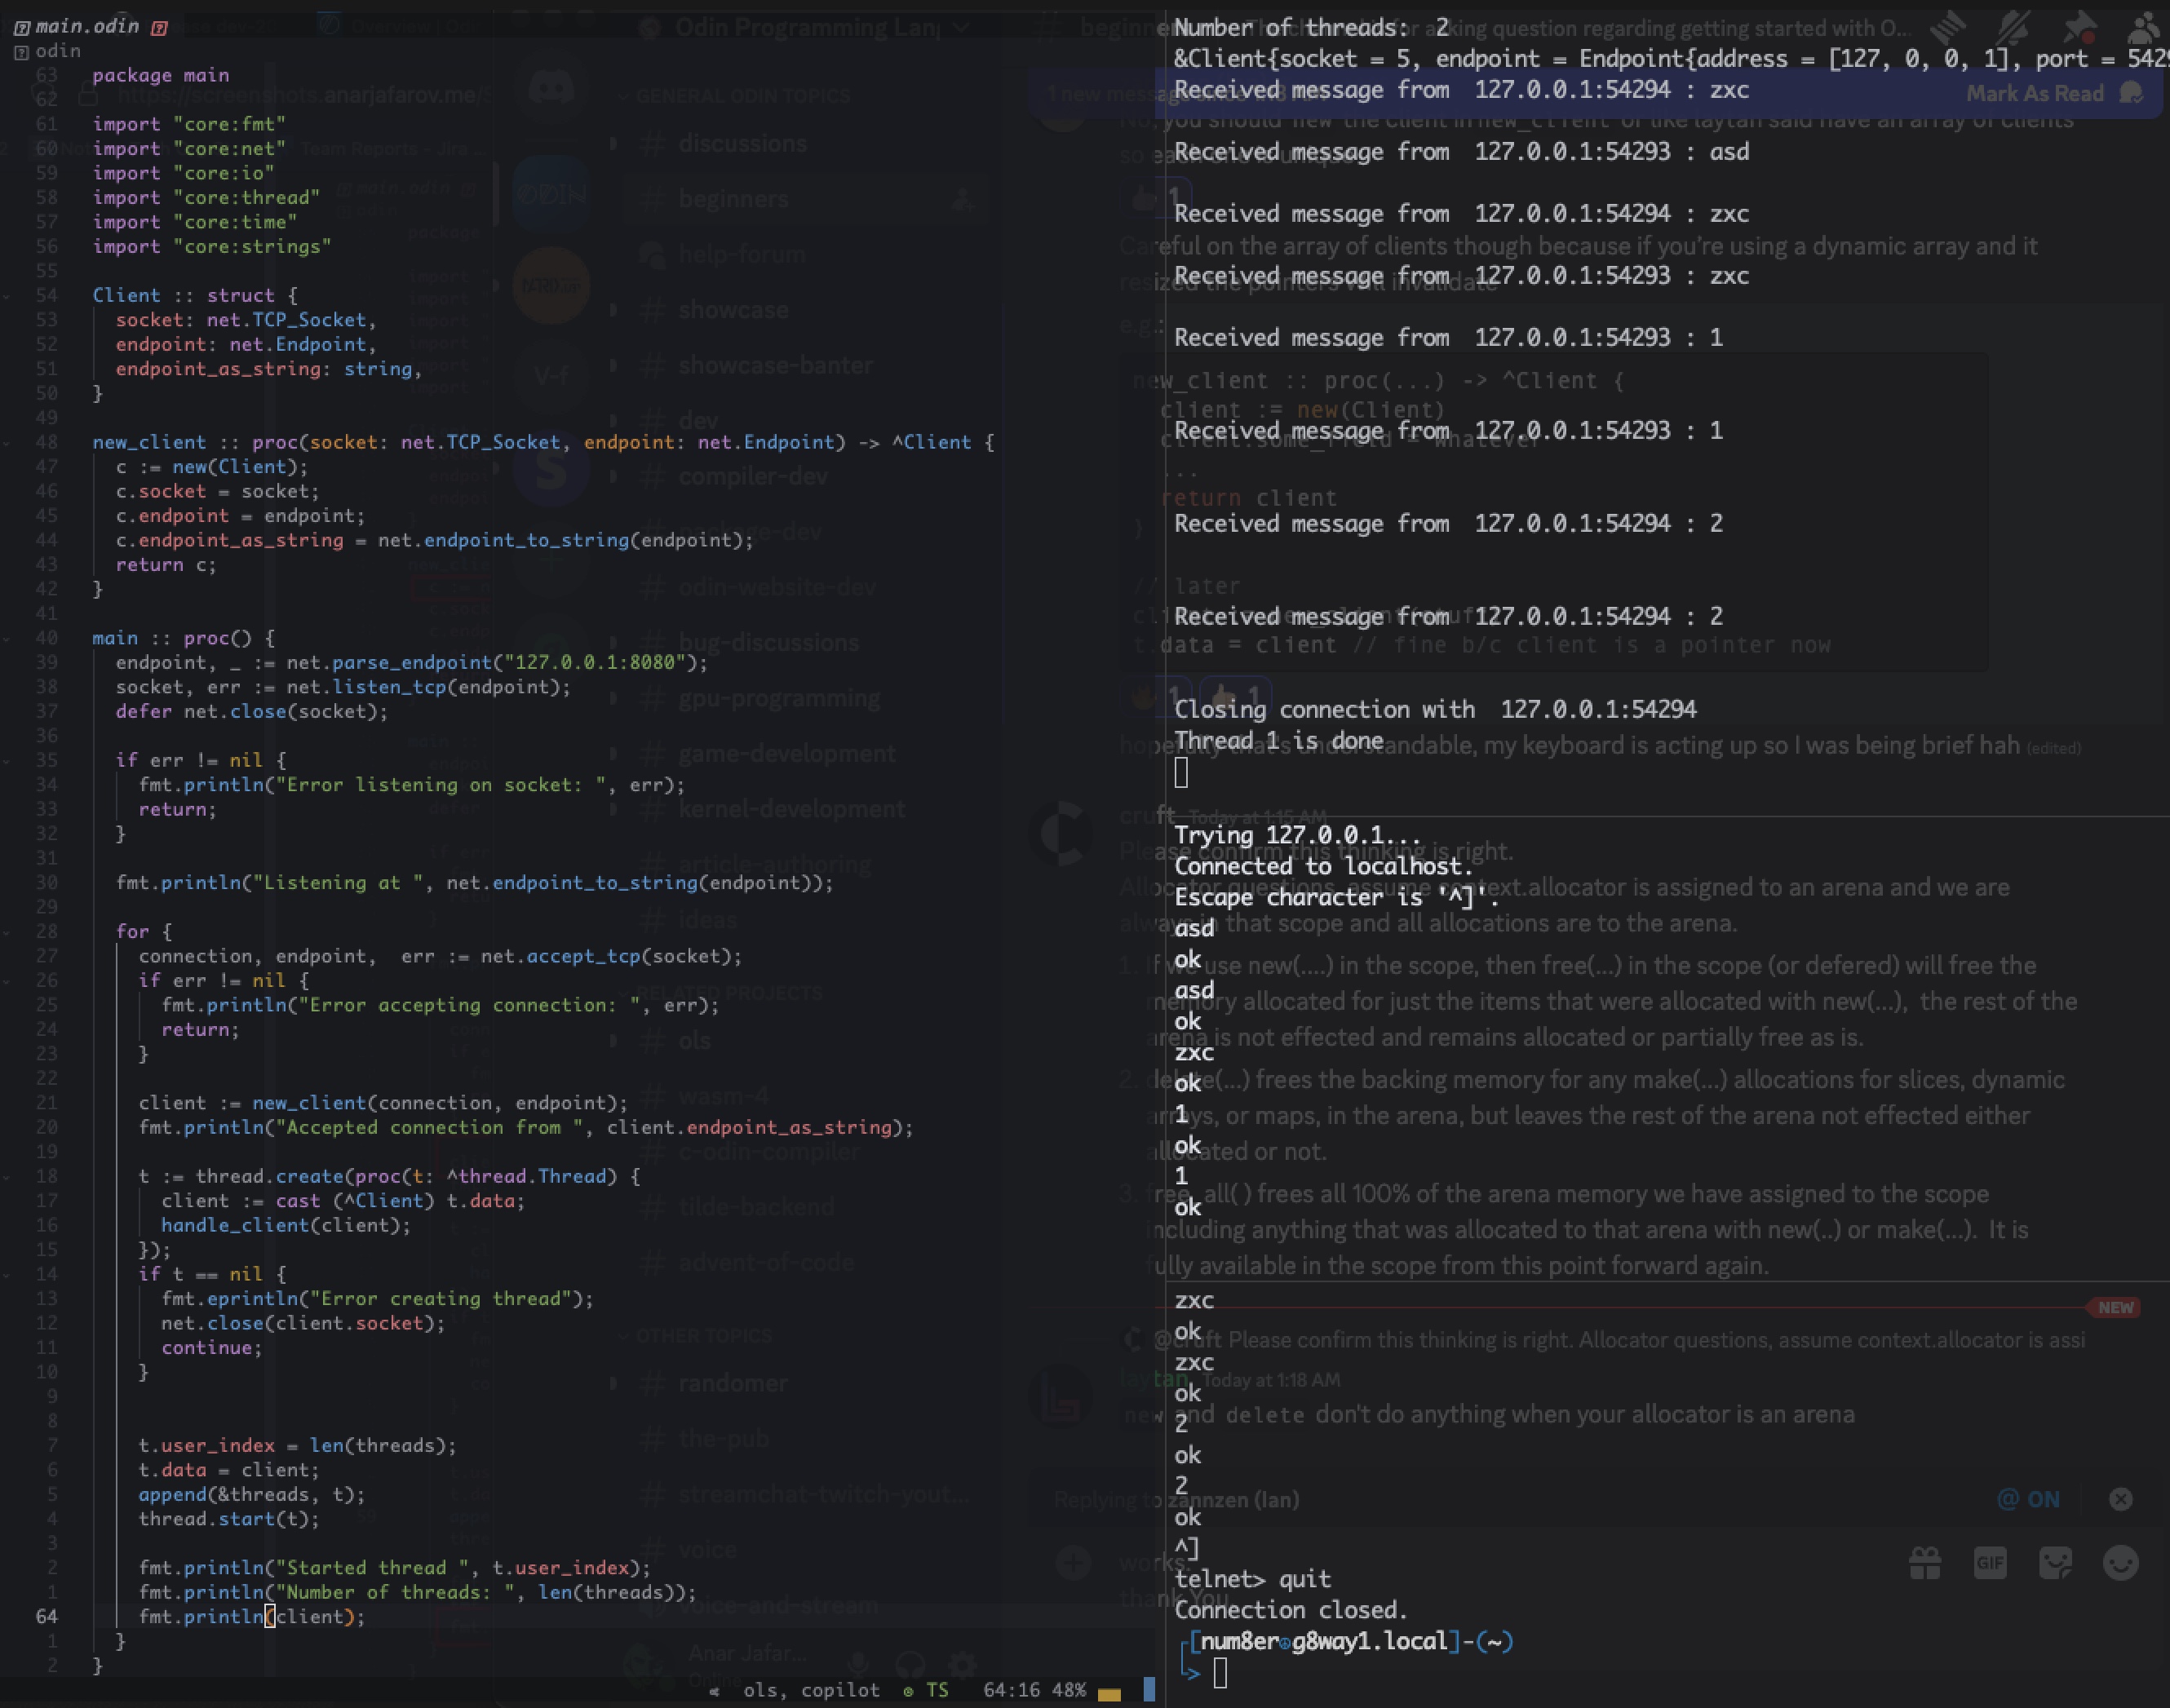Open Discord Threads icon in channel header

pos(1947,27)
